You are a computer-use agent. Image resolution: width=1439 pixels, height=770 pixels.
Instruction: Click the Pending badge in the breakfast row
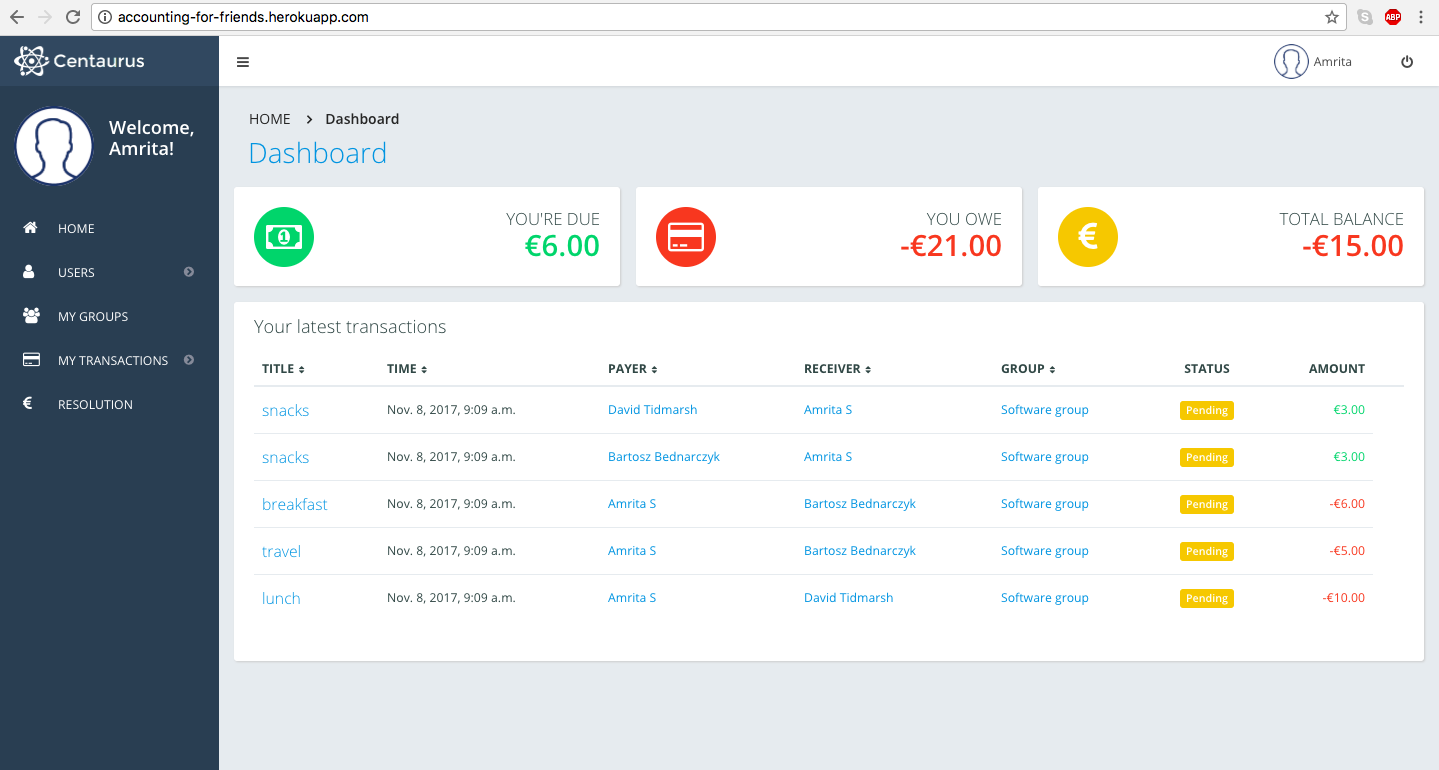coord(1207,505)
